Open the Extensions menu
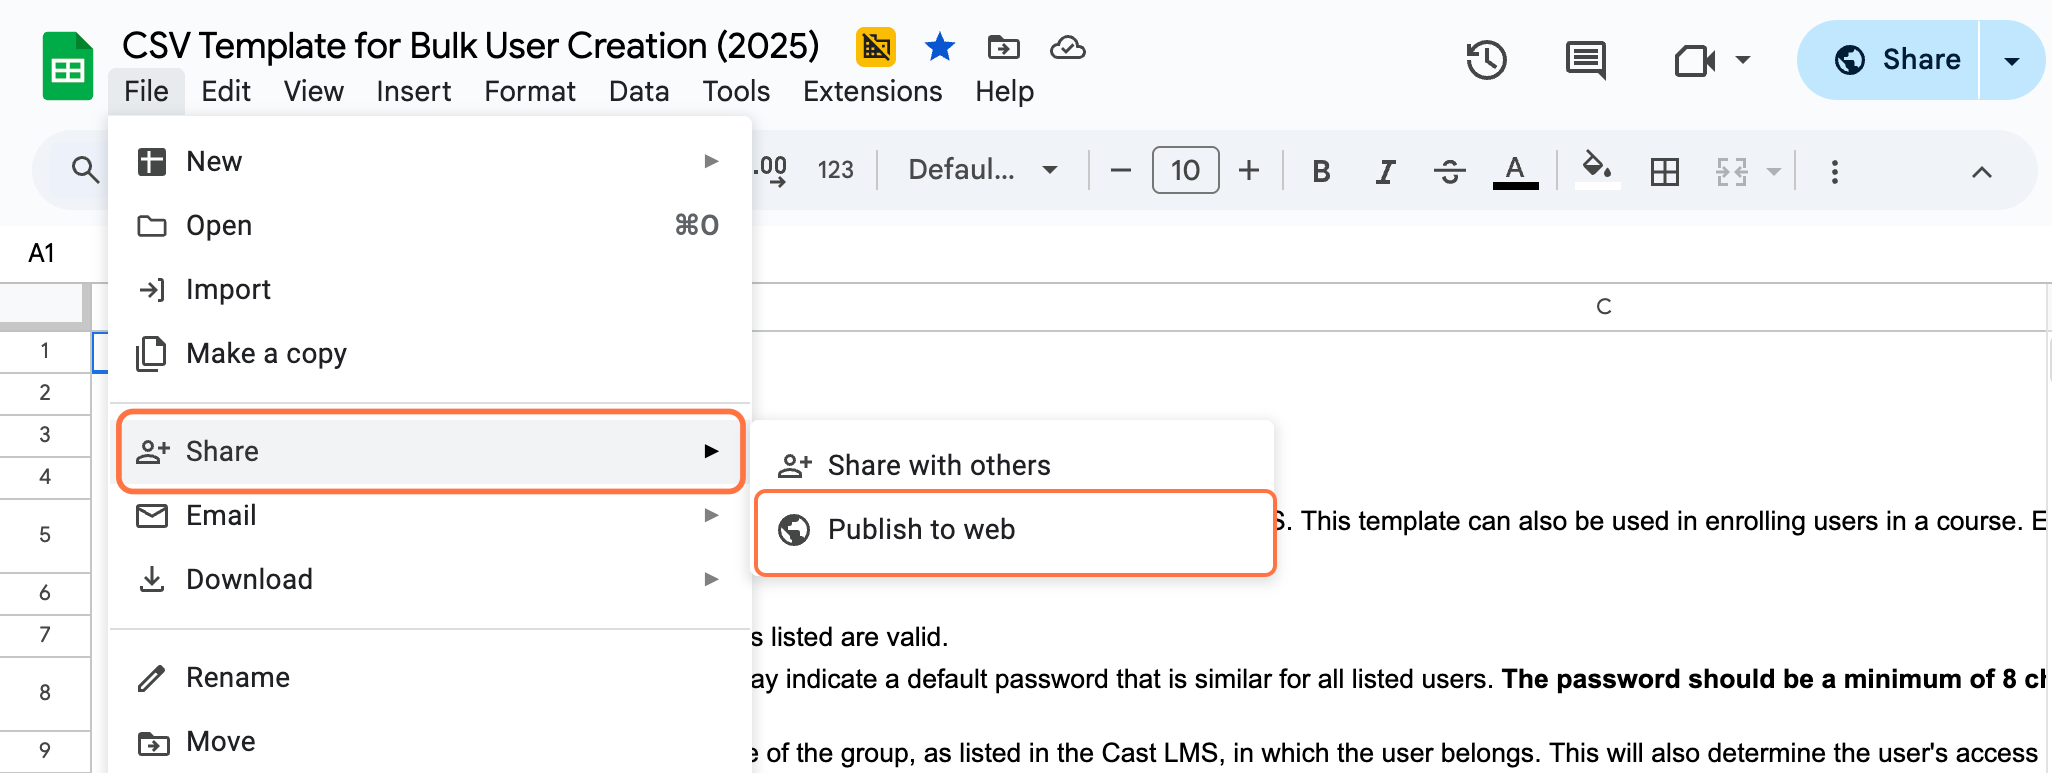Screen dimensions: 2052x773 click(872, 91)
